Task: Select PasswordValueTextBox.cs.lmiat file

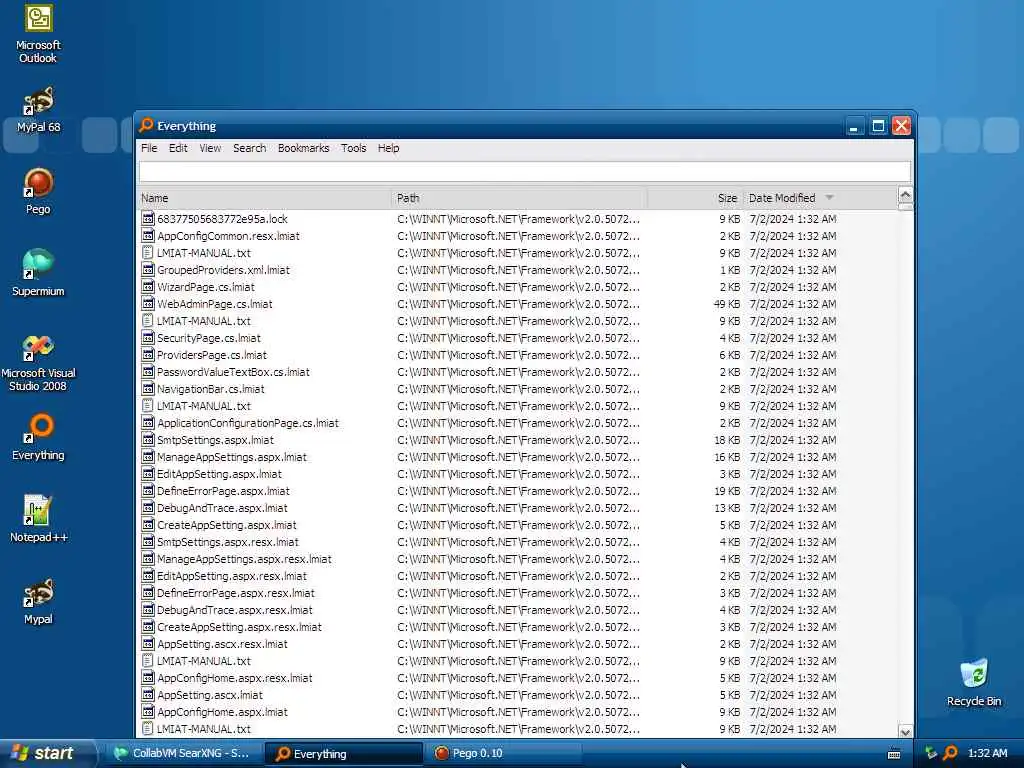Action: point(233,372)
